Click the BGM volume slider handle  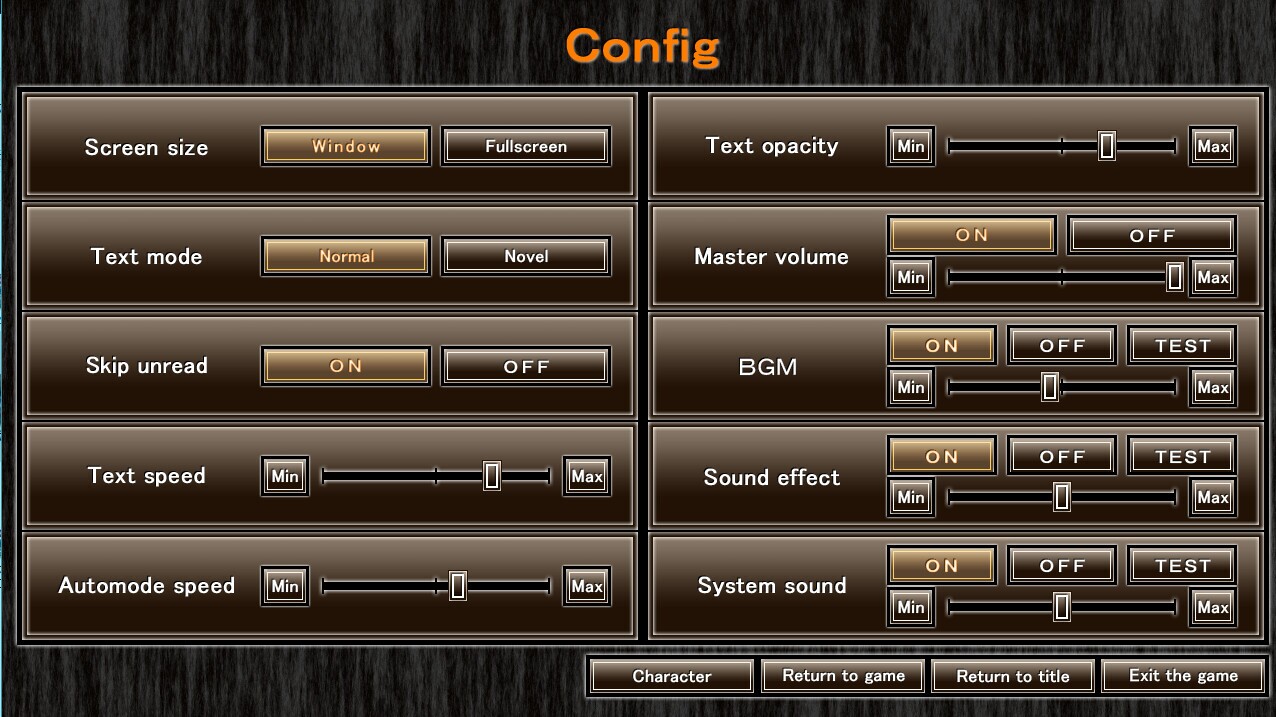[1049, 387]
